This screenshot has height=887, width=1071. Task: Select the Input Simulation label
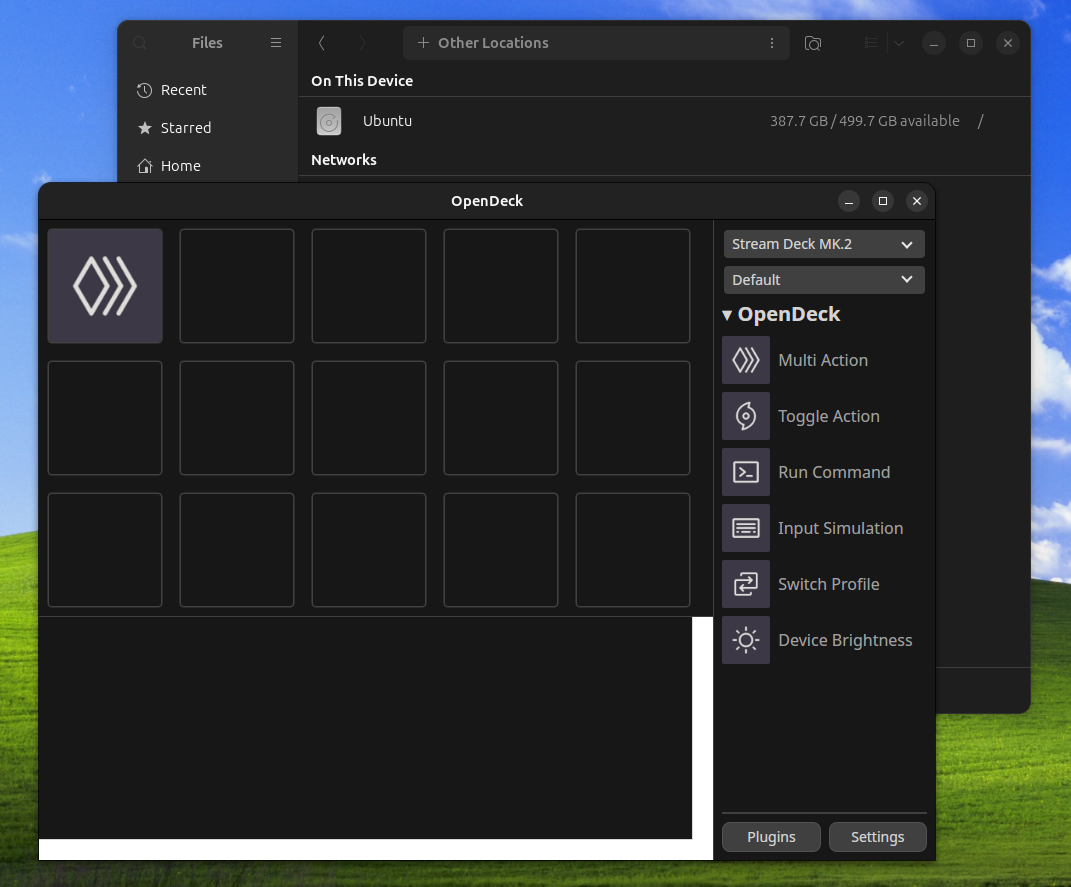click(840, 528)
